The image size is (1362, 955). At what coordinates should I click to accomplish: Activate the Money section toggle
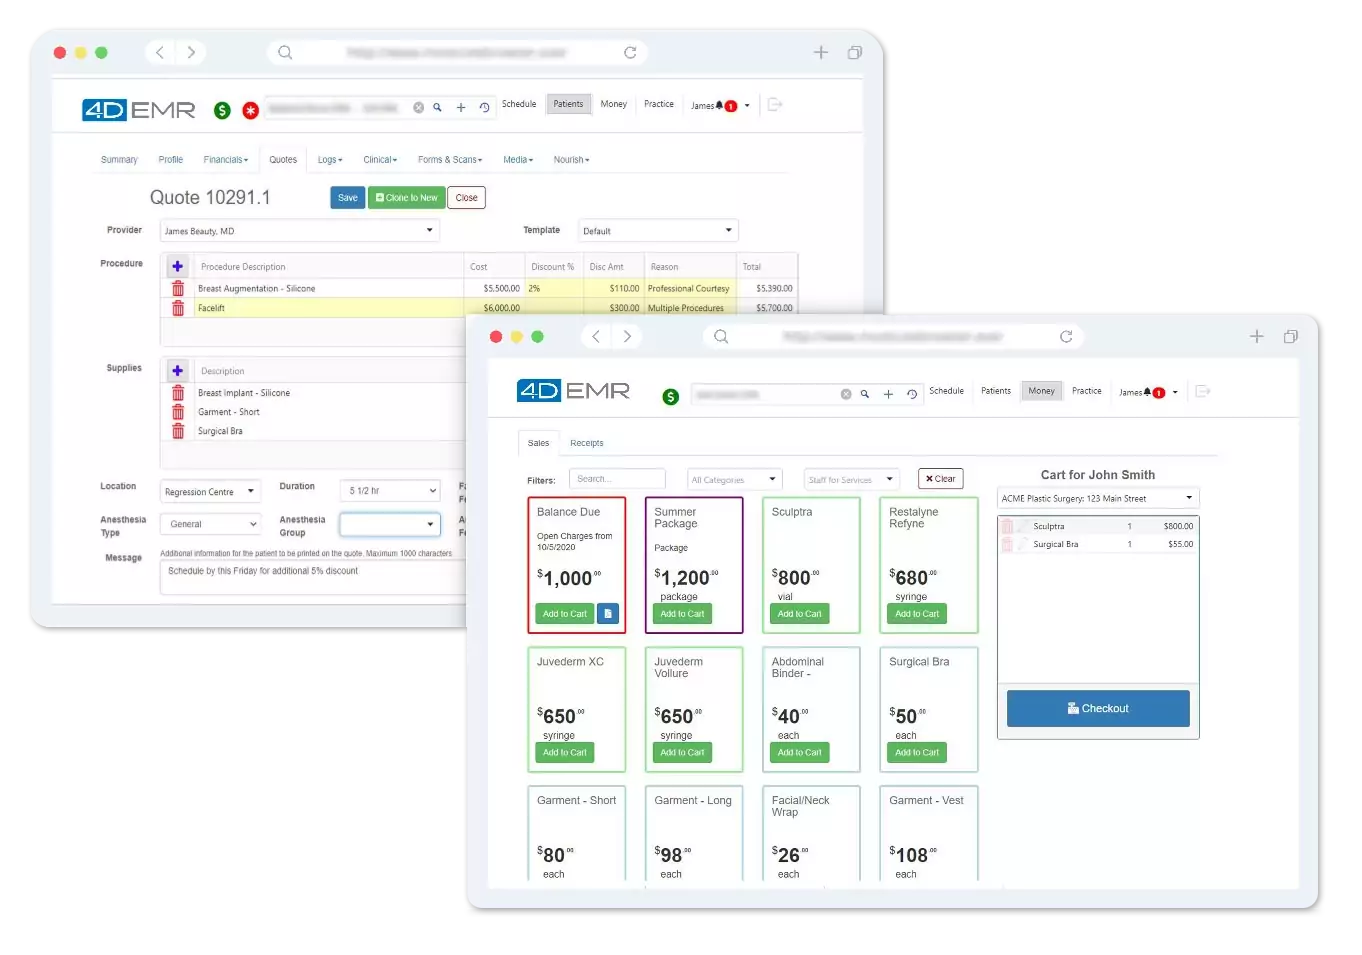(x=1041, y=391)
